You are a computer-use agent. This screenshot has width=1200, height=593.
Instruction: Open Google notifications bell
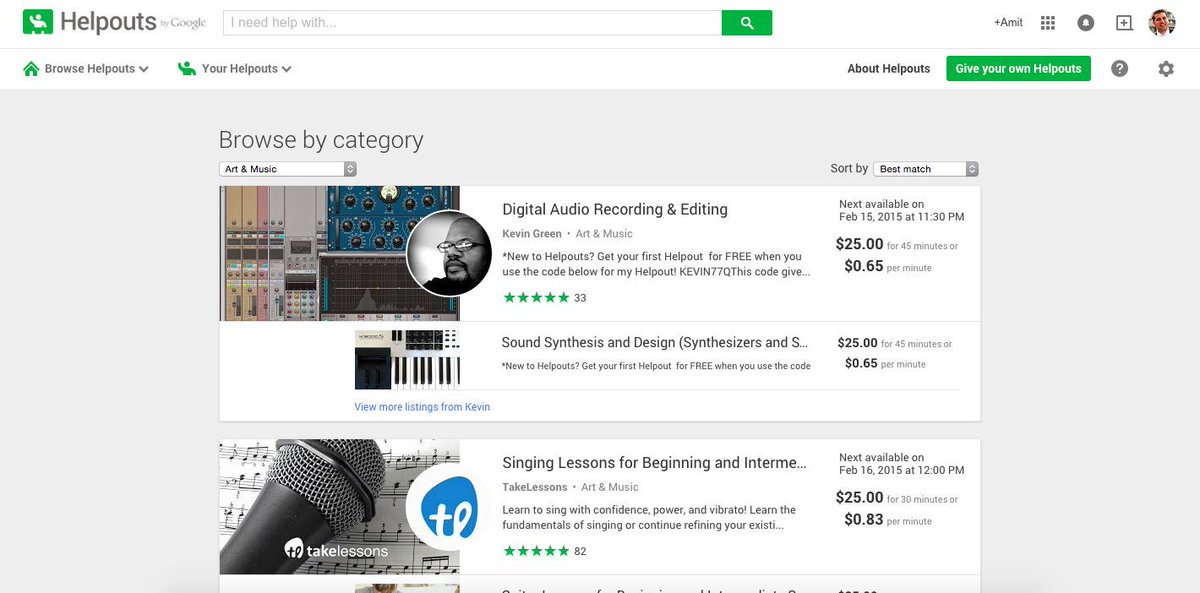click(1085, 22)
